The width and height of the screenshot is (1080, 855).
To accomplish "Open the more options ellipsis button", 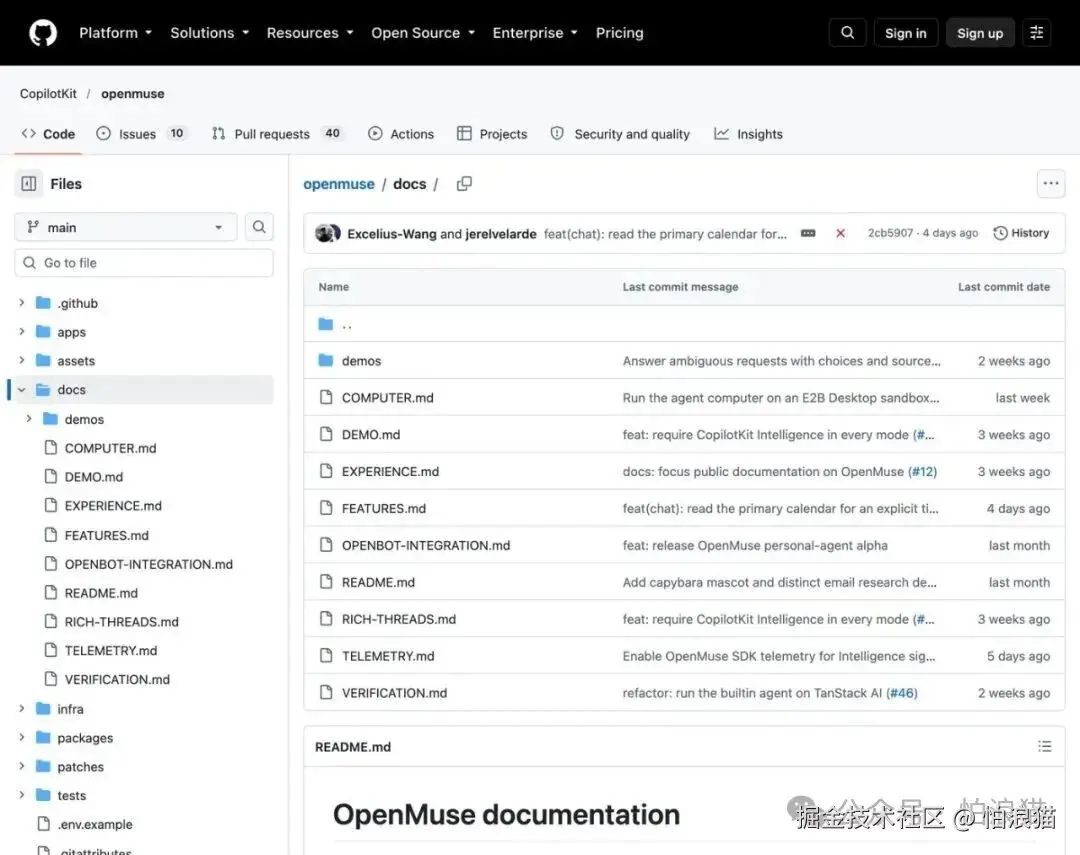I will point(1050,183).
